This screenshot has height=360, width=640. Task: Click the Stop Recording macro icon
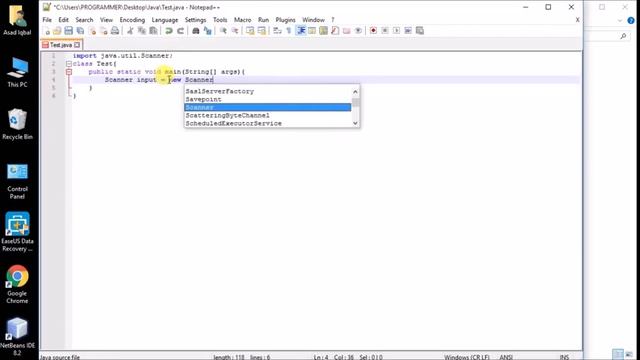[x=384, y=31]
